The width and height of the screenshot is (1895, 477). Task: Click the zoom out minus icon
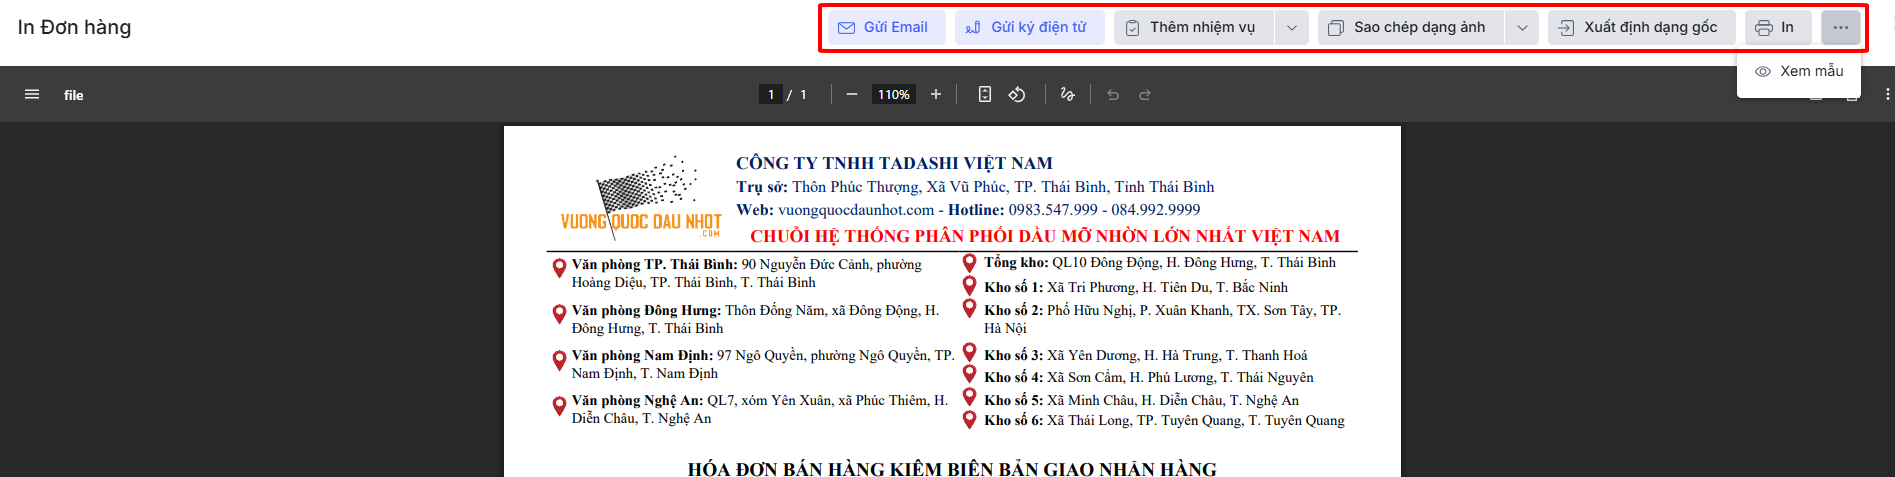[x=852, y=95]
